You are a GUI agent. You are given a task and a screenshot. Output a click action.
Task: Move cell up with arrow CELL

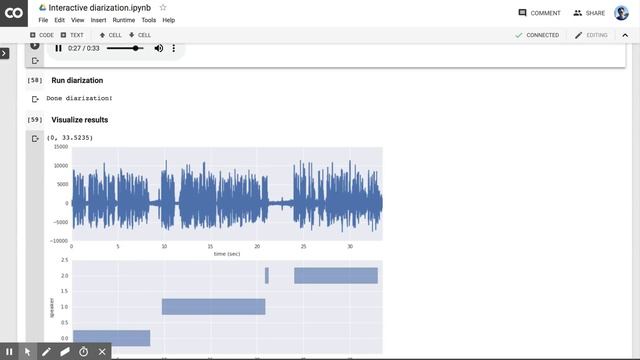[x=110, y=35]
